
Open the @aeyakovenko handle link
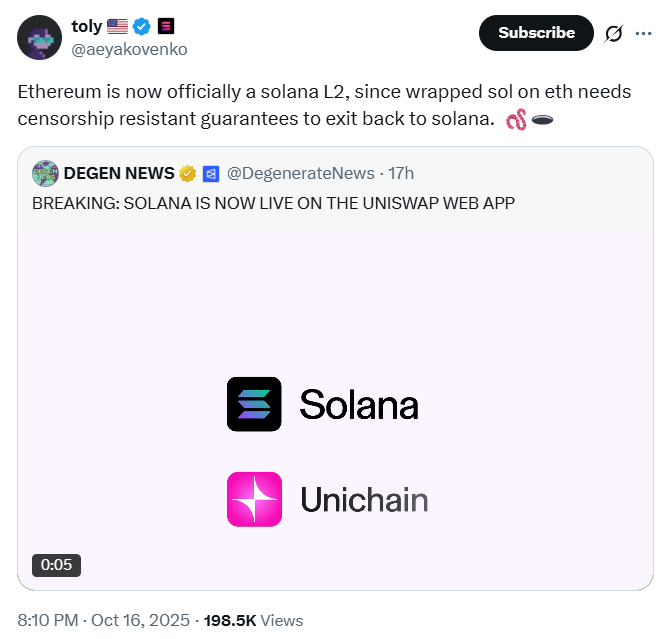[130, 48]
